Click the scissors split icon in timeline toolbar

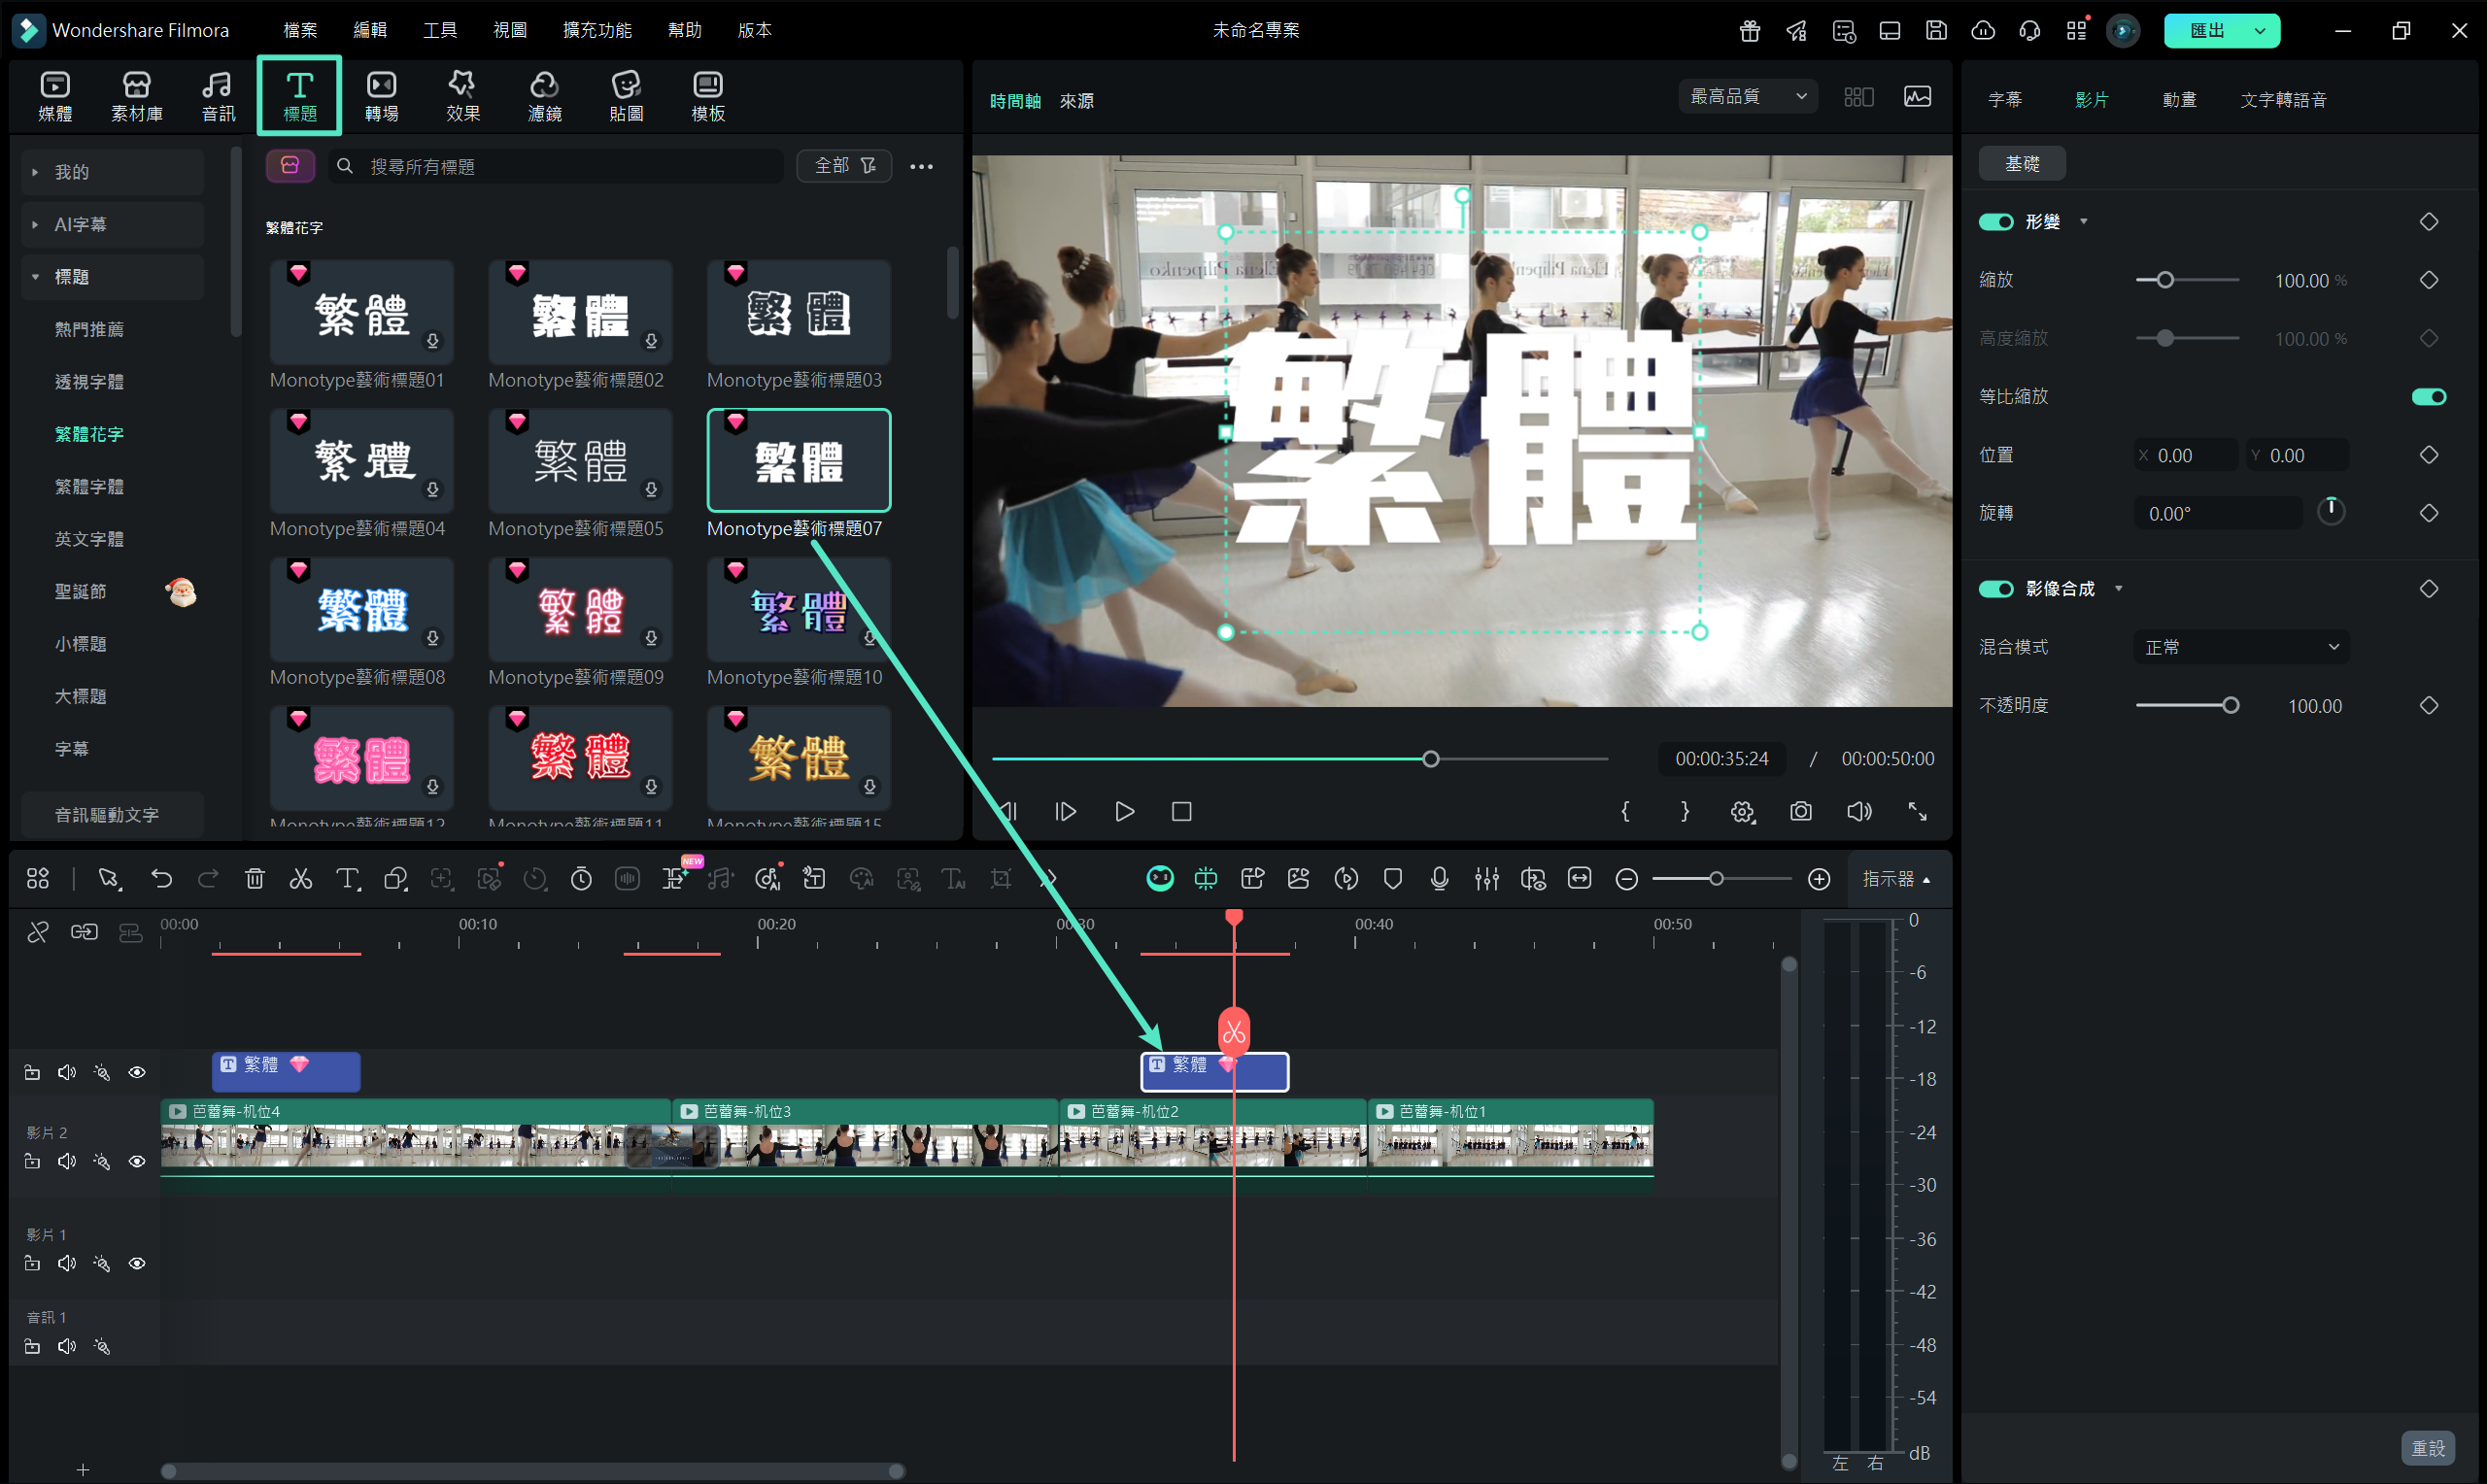[x=301, y=879]
